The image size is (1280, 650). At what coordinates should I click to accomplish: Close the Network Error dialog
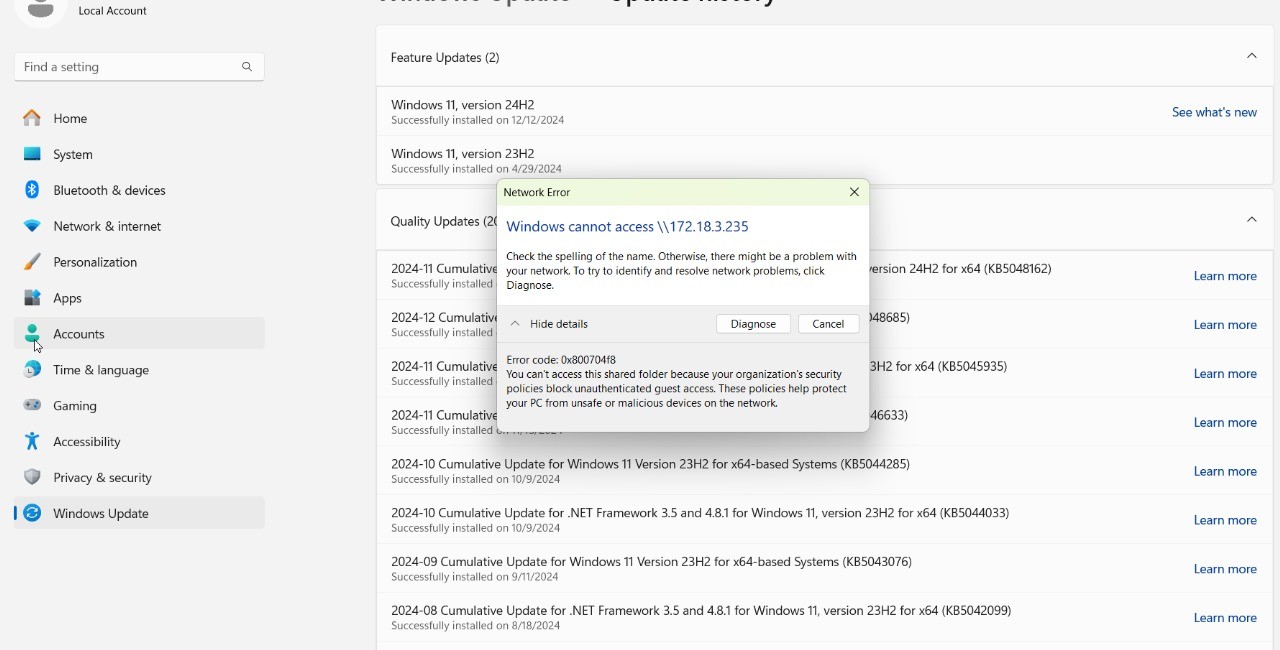(x=854, y=192)
